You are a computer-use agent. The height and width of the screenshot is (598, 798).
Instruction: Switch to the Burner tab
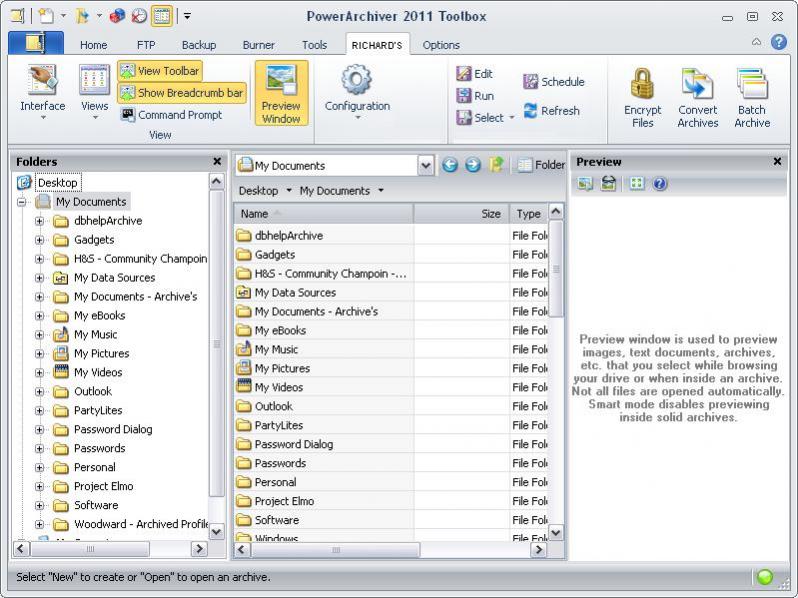coord(259,45)
